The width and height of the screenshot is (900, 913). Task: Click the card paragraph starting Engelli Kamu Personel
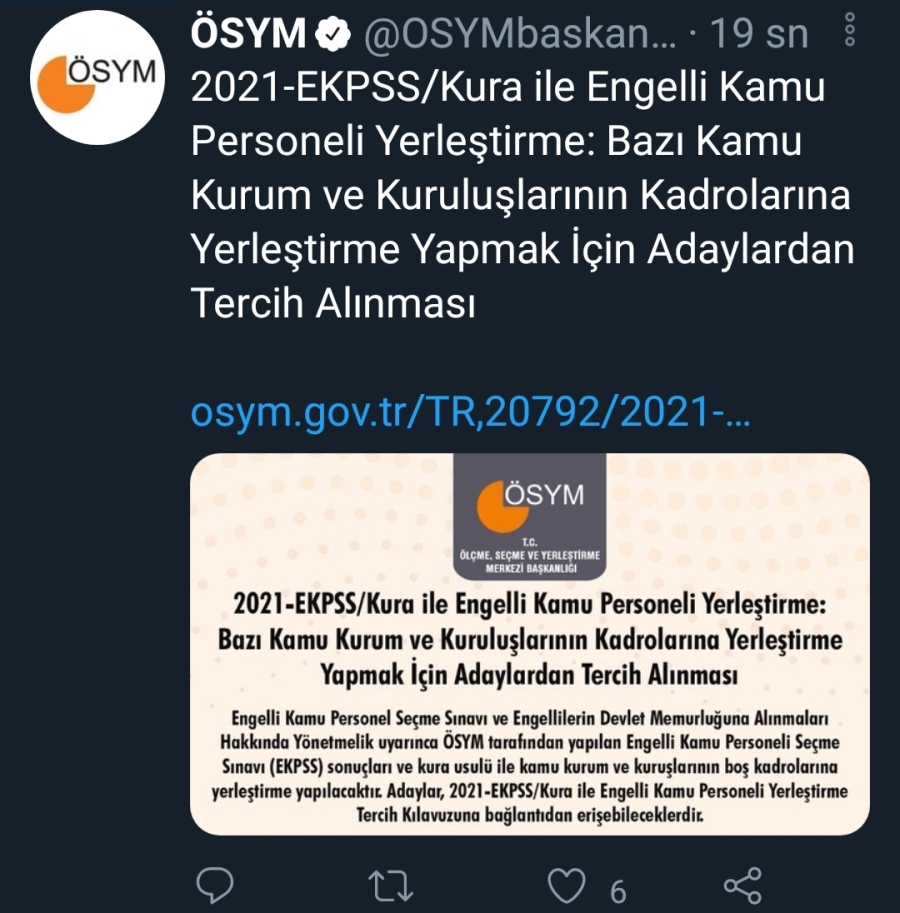530,766
